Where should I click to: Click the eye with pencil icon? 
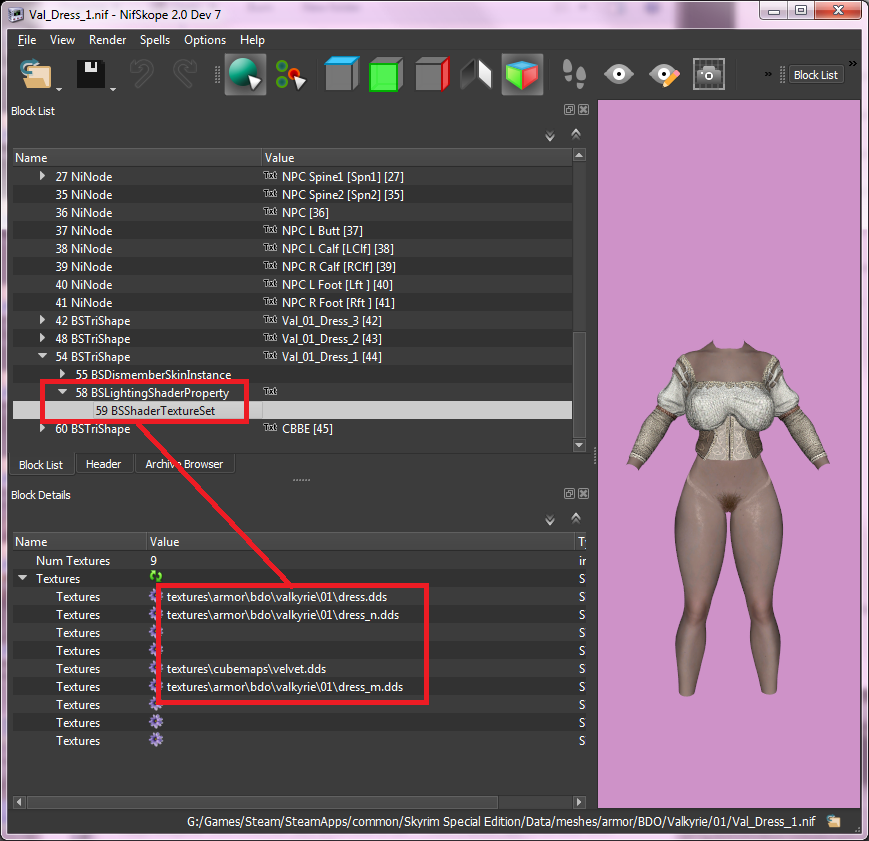[x=664, y=75]
